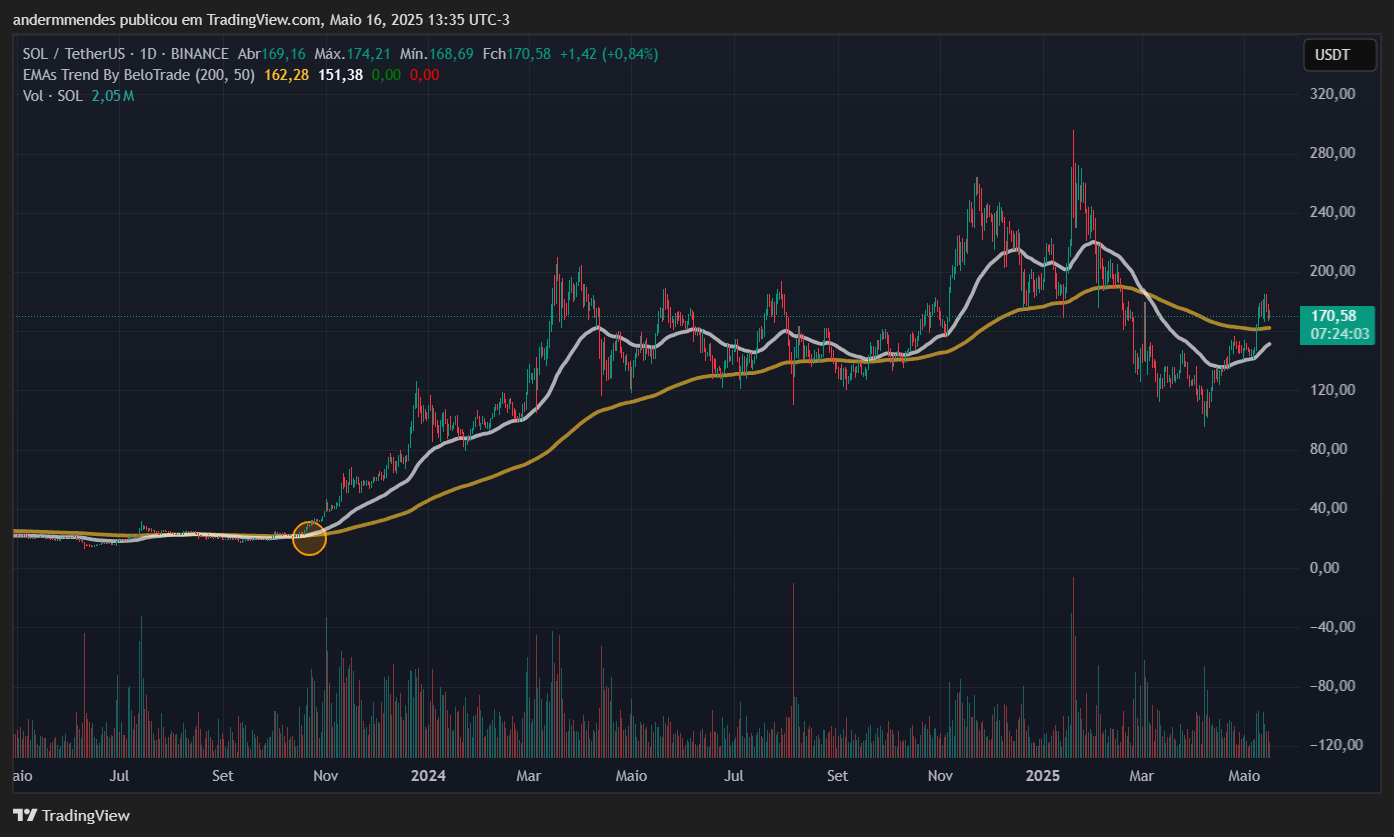Click the 07:24:03 bar countdown timer
The height and width of the screenshot is (837, 1394).
(x=1332, y=333)
